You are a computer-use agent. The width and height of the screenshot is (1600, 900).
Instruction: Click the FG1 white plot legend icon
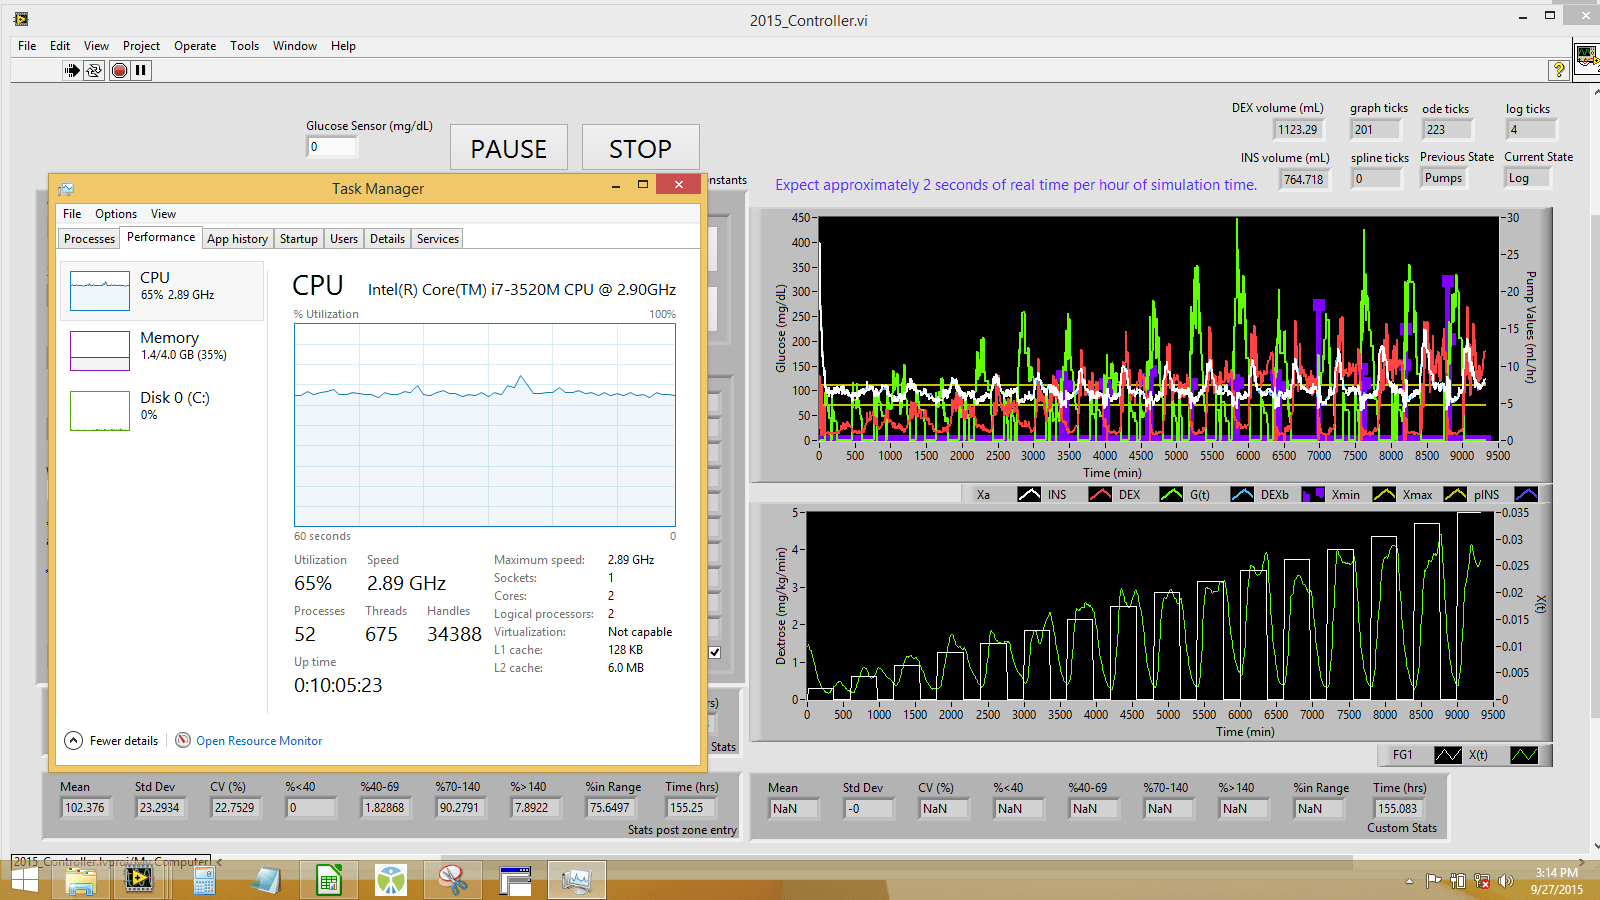click(1448, 755)
